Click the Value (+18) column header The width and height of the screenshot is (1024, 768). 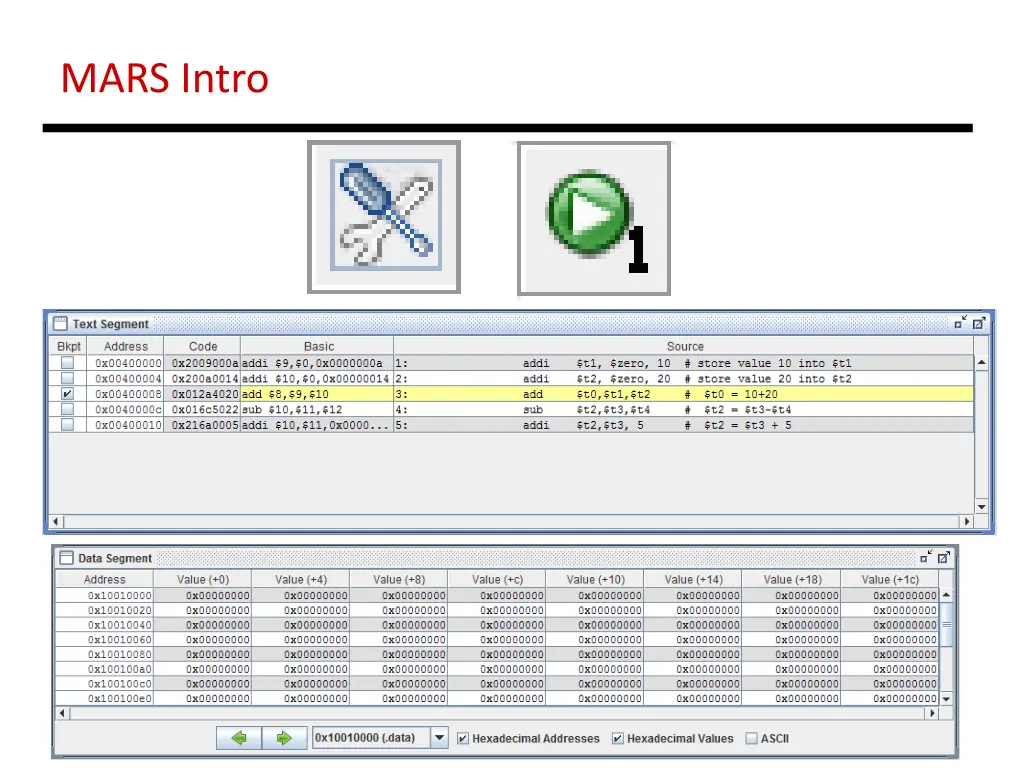coord(792,579)
